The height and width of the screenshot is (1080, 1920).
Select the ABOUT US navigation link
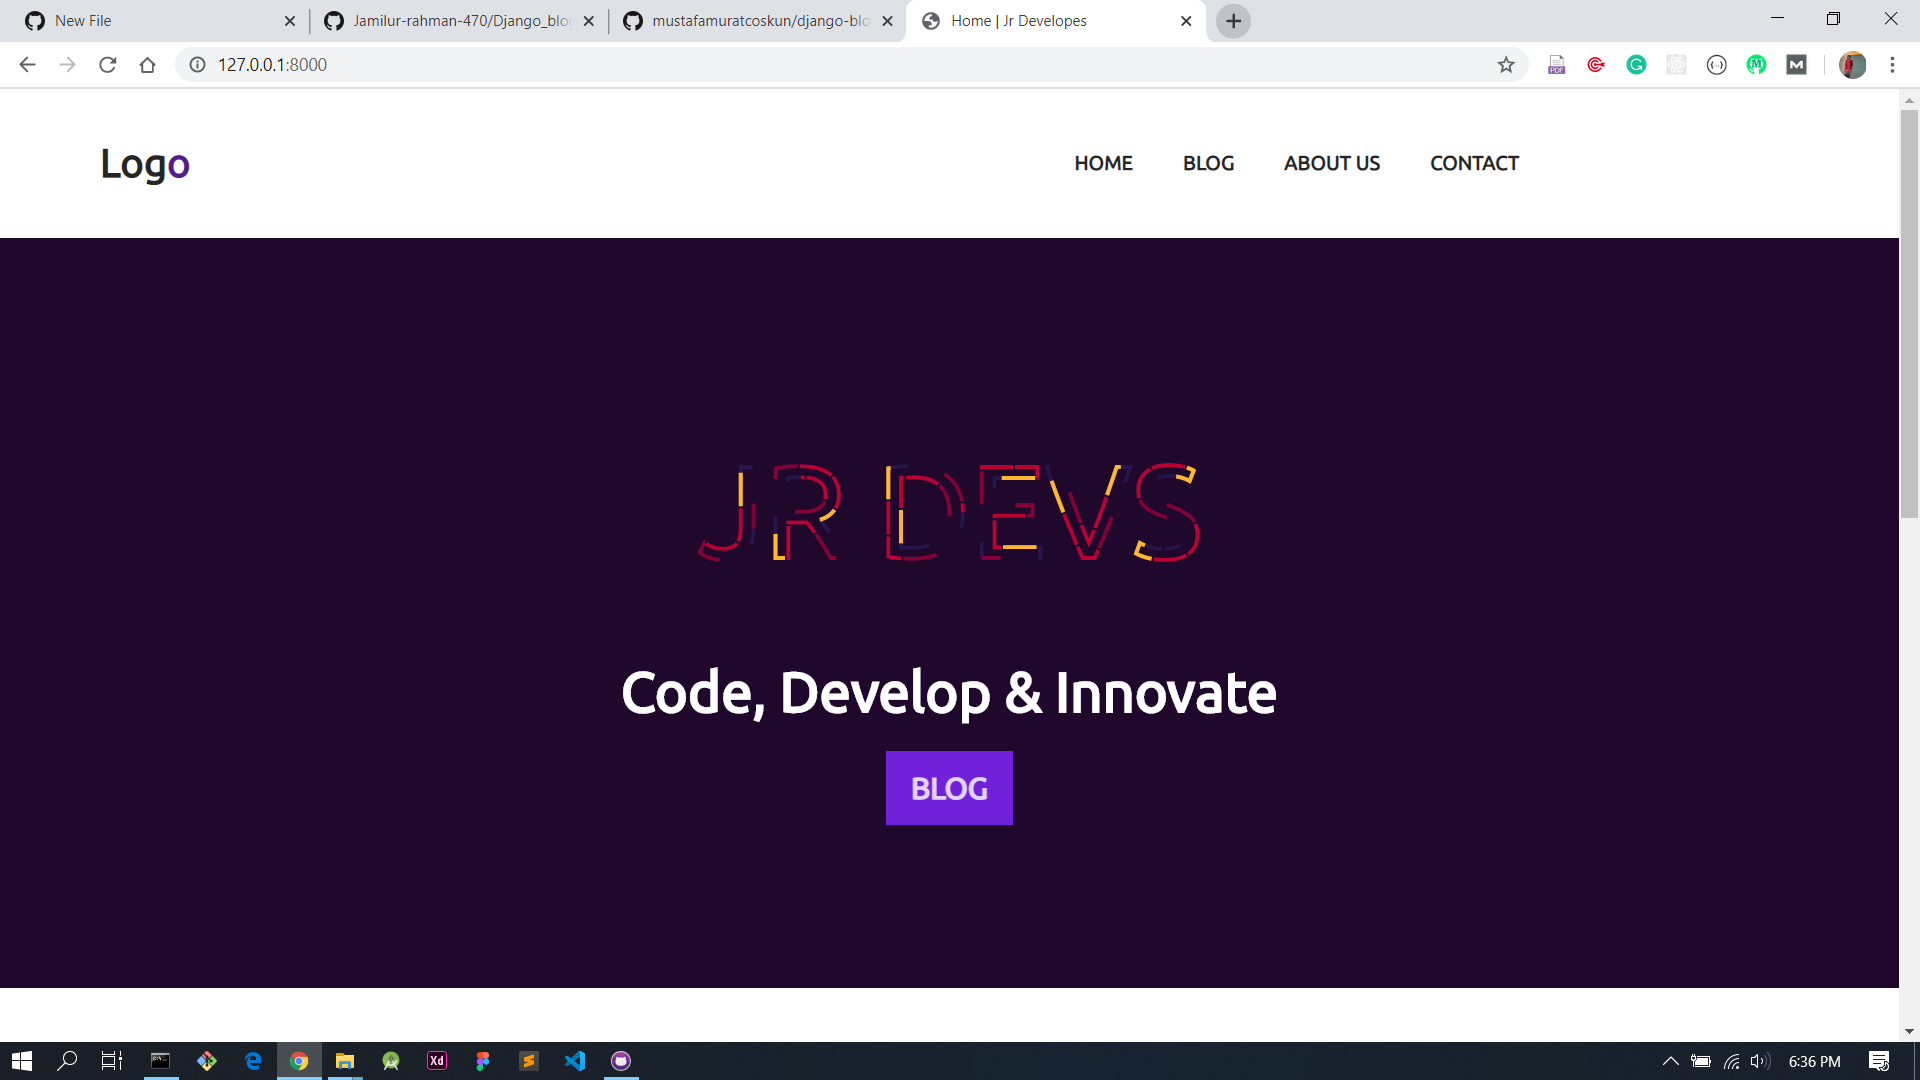click(x=1332, y=164)
